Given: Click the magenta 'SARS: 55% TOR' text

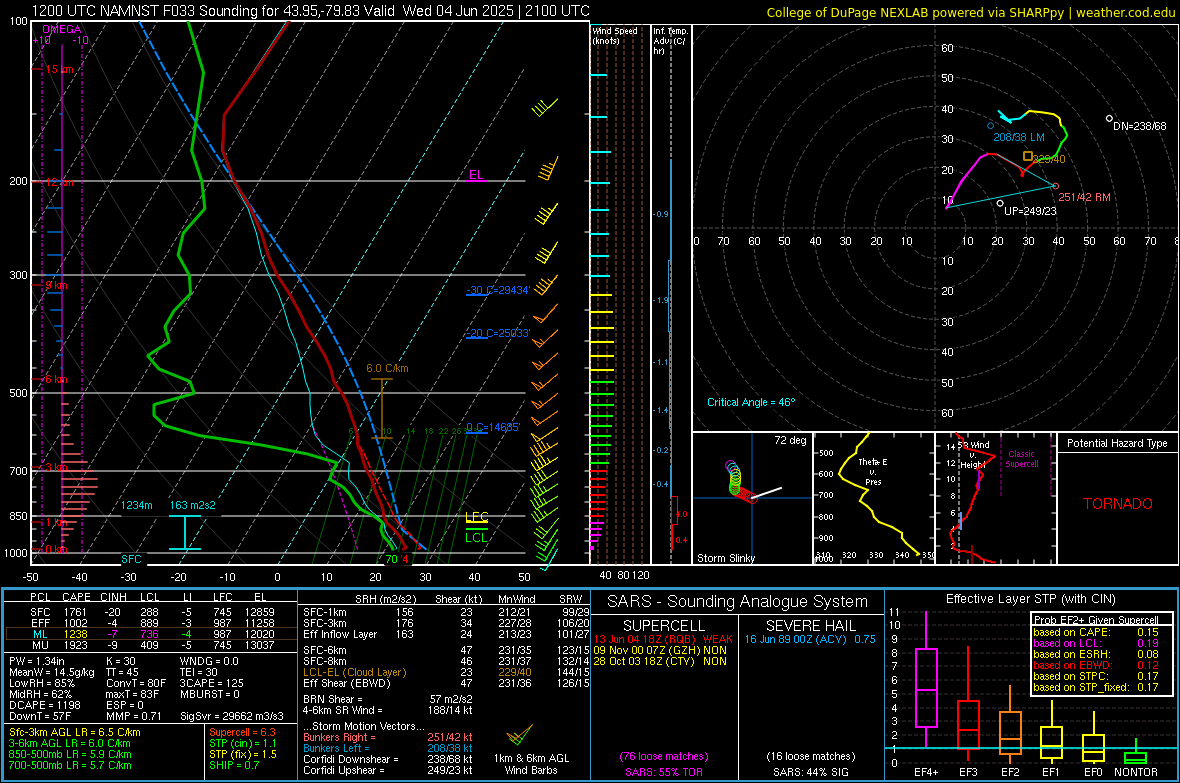Looking at the screenshot, I should click(663, 772).
